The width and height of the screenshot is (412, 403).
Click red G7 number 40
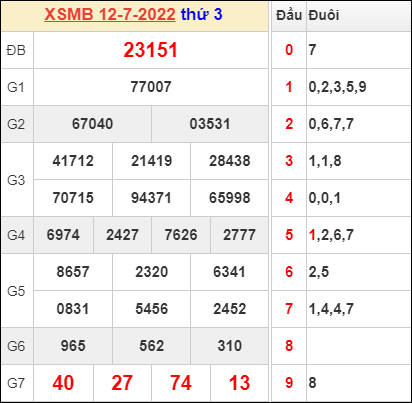click(x=63, y=383)
